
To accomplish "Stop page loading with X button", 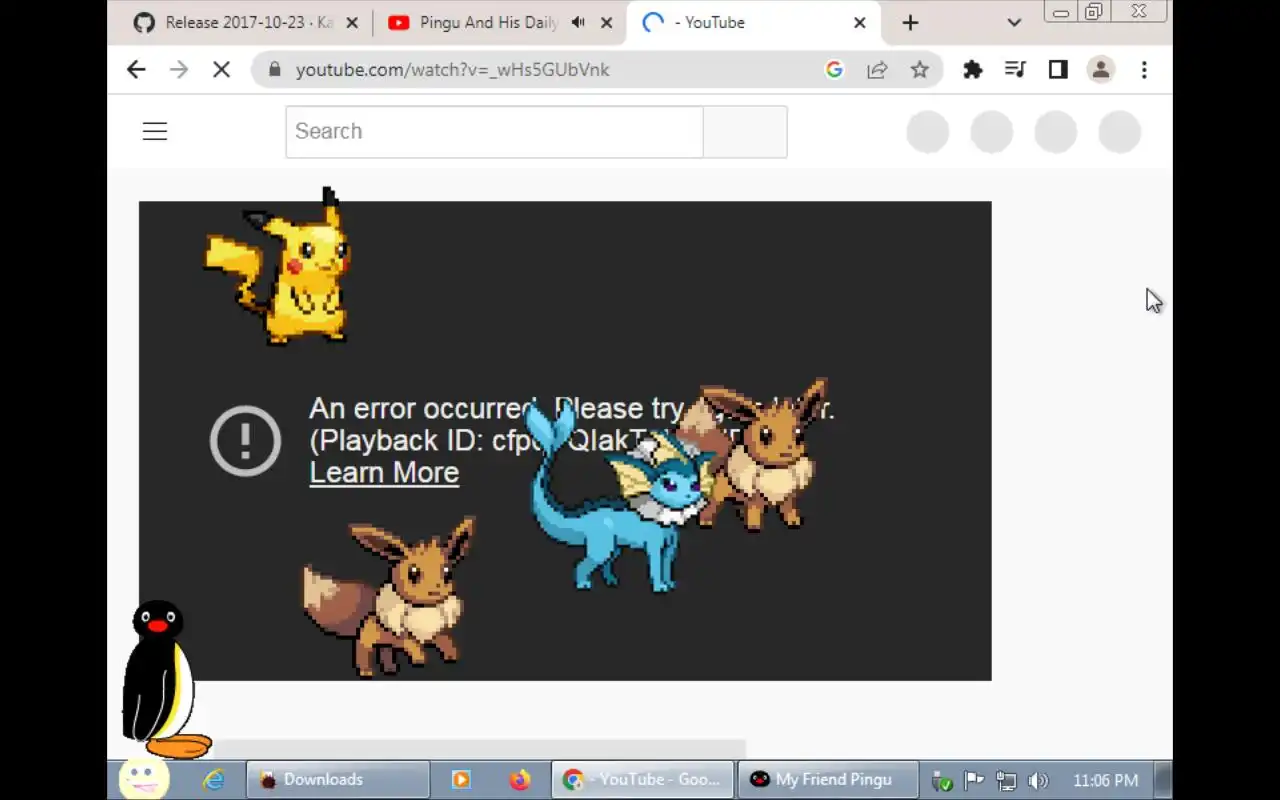I will 221,69.
